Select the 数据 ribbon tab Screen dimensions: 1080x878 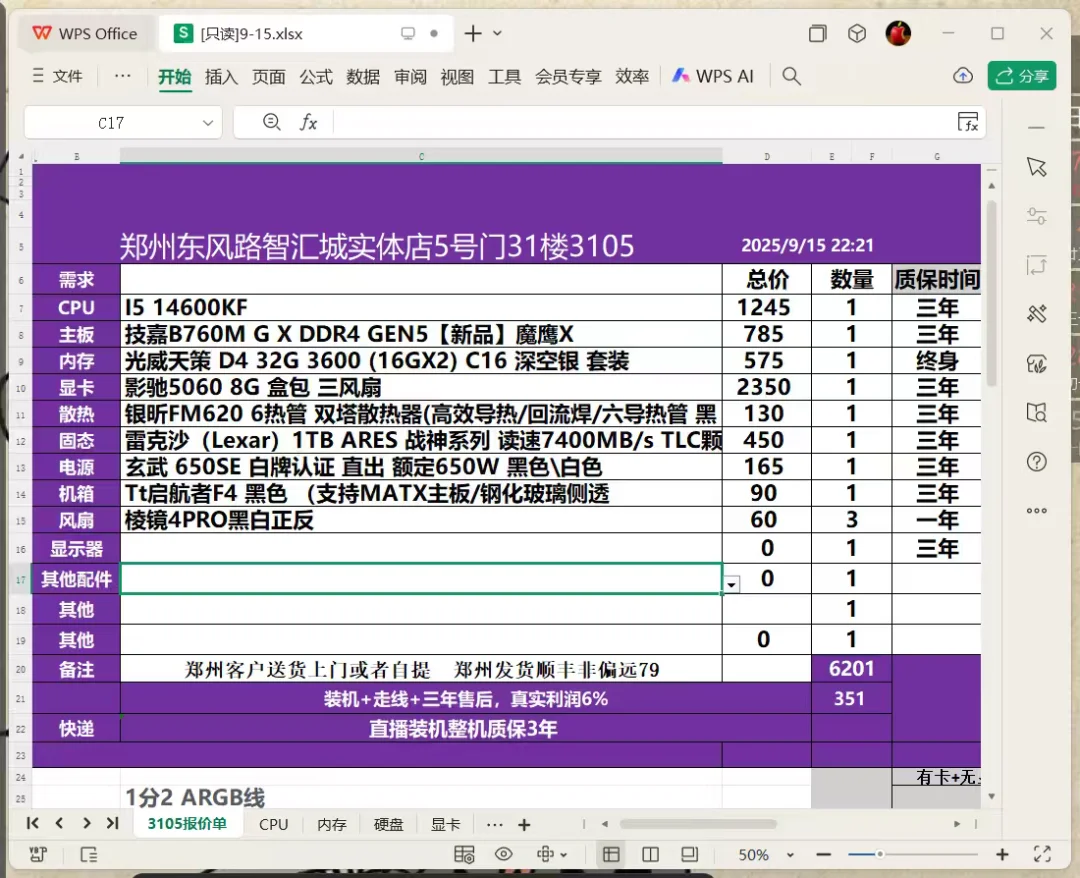pyautogui.click(x=363, y=76)
